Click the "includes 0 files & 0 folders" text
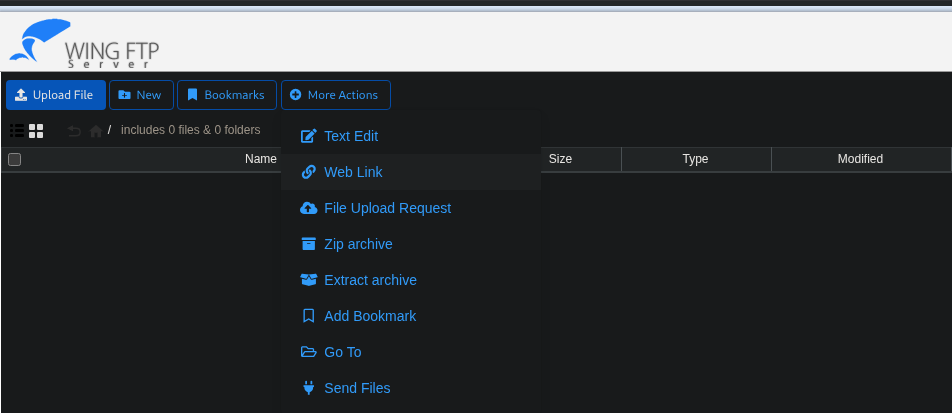The image size is (952, 413). click(191, 130)
